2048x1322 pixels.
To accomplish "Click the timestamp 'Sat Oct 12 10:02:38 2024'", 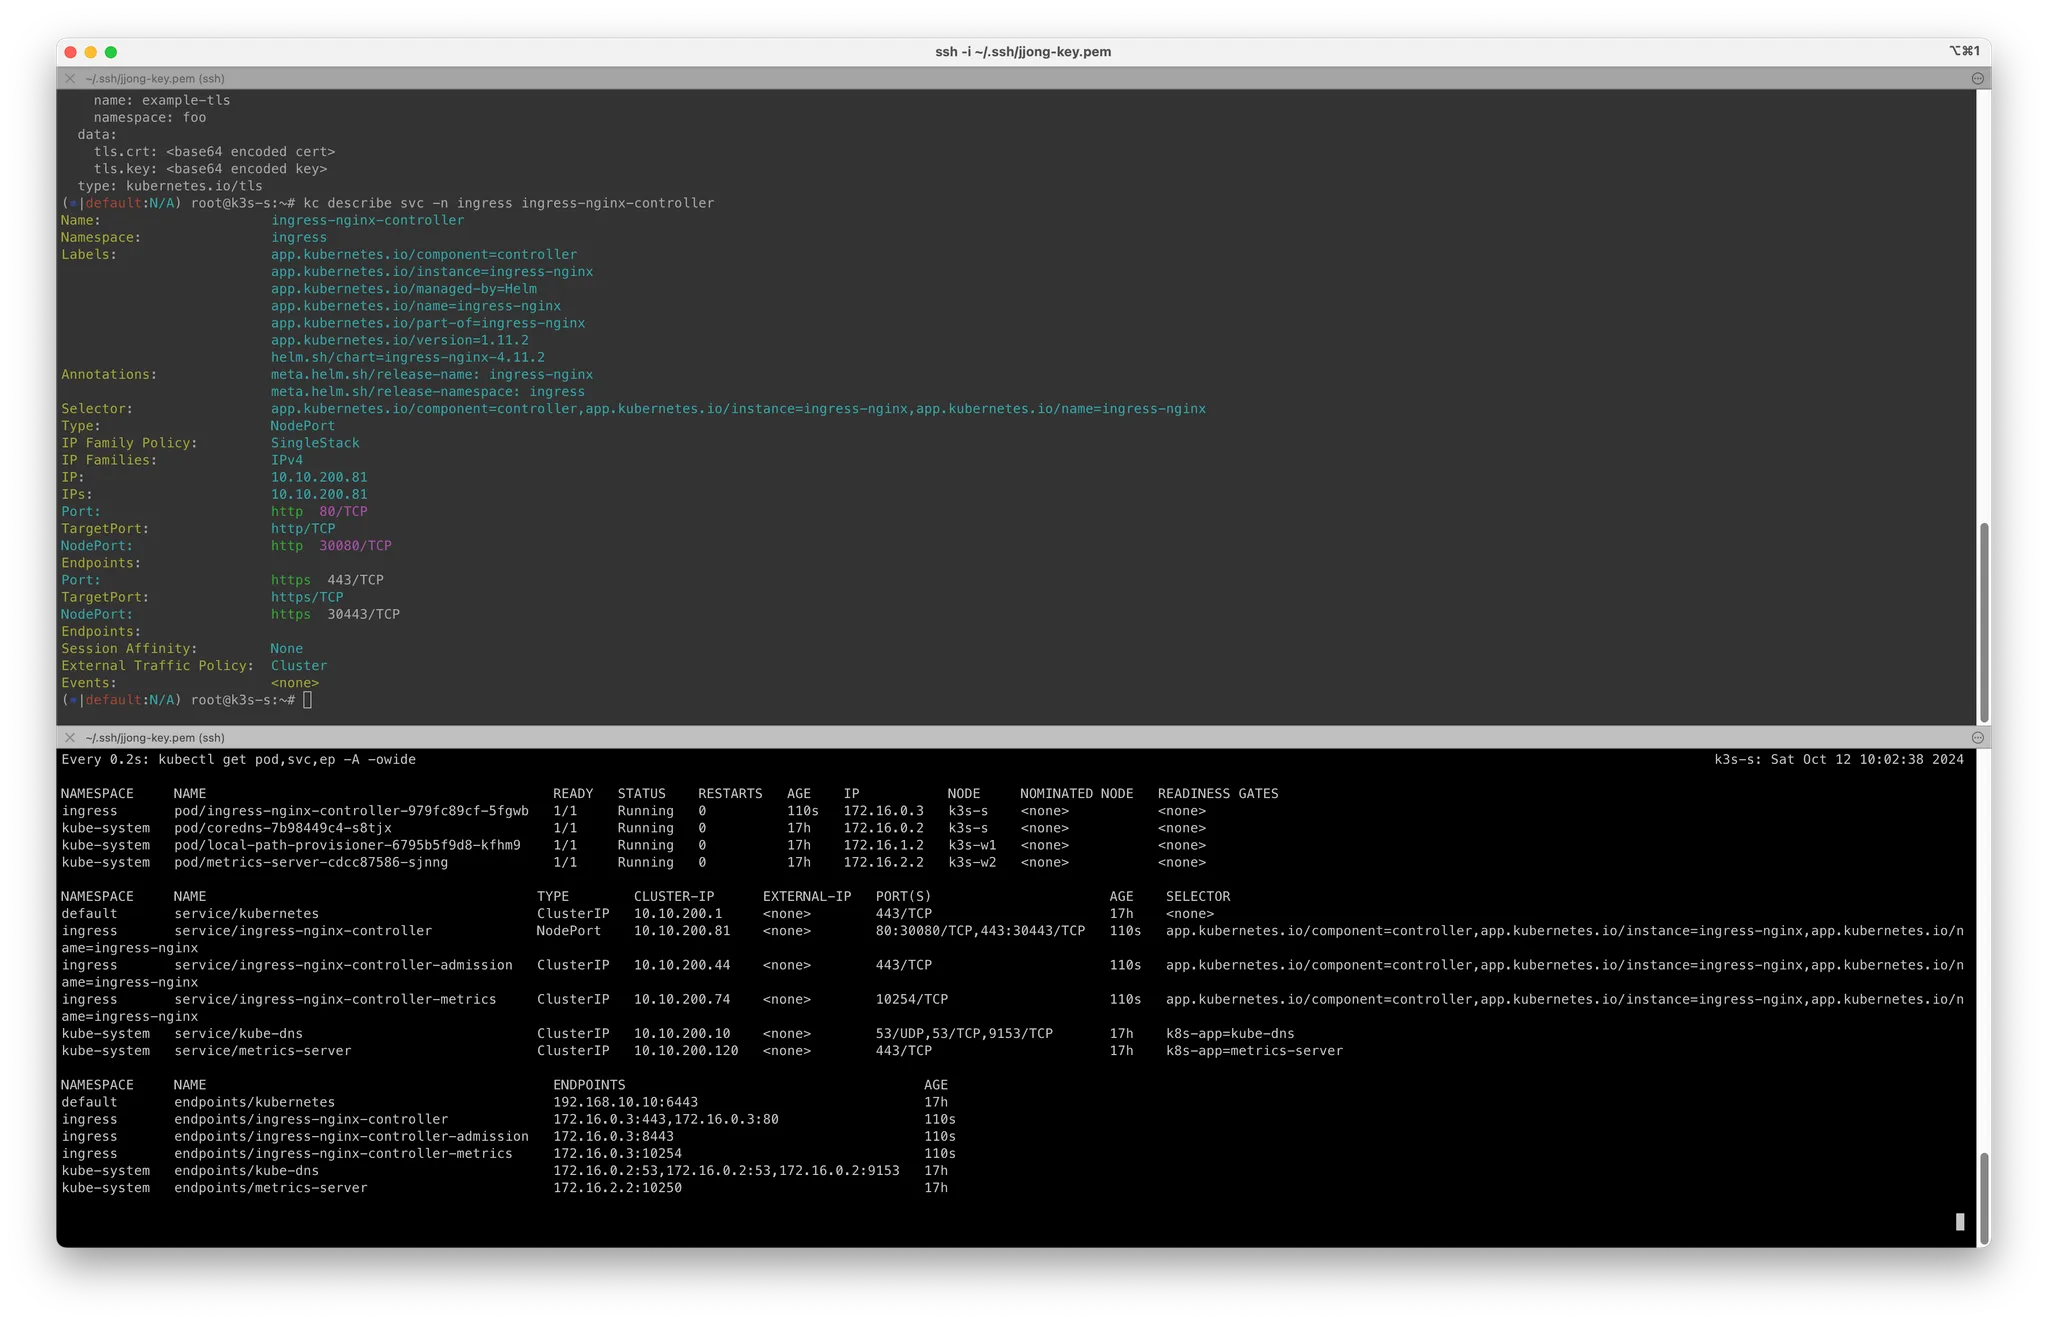I will click(x=1867, y=760).
